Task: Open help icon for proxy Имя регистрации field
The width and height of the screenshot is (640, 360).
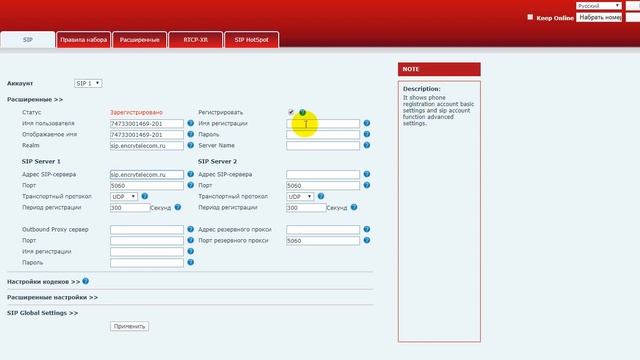Action: (x=191, y=251)
